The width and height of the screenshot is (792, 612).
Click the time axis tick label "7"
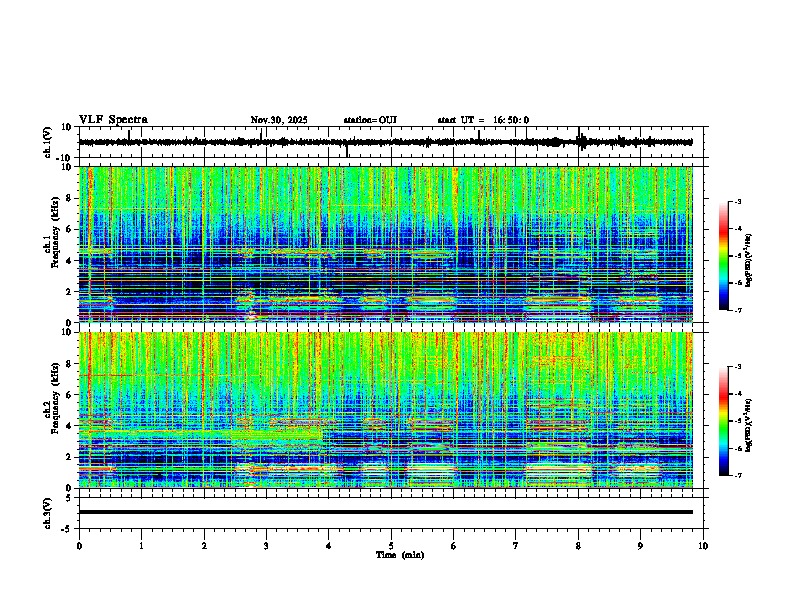516,546
